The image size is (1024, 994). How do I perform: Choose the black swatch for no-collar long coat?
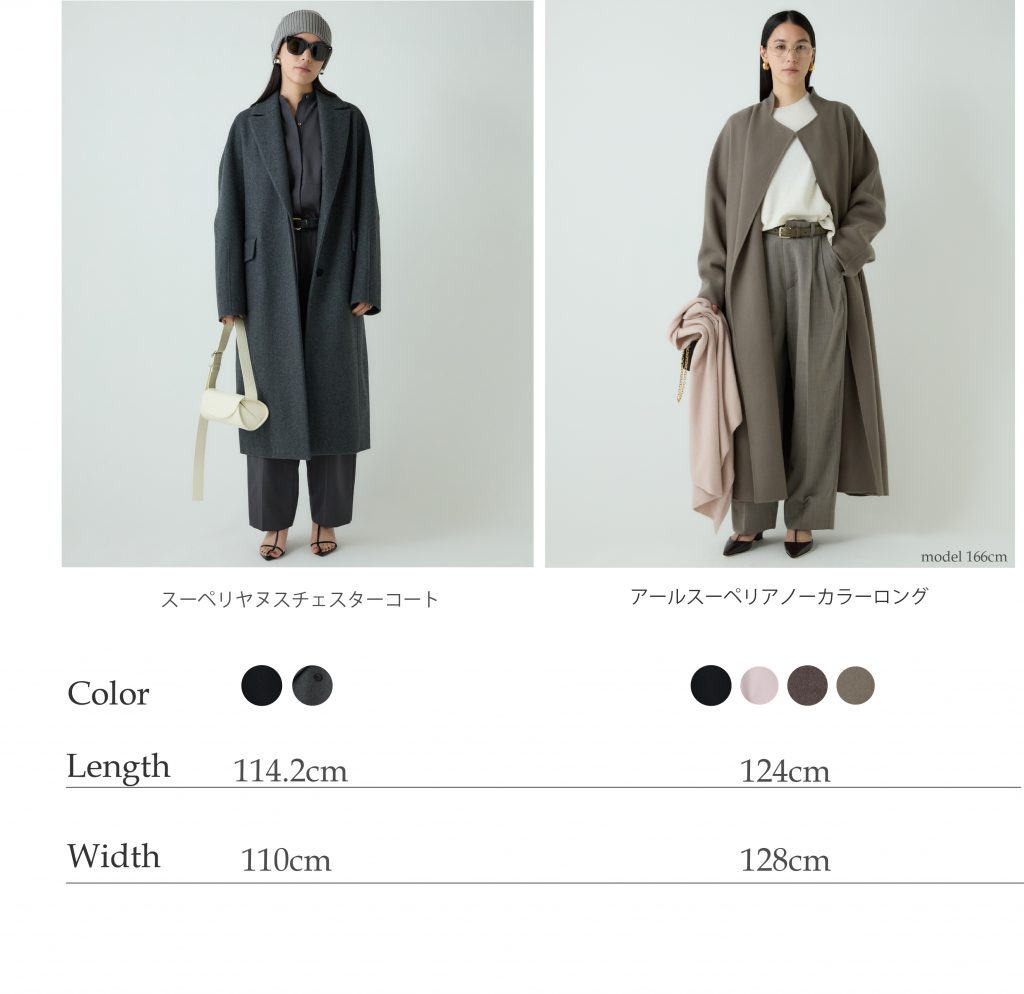click(711, 685)
